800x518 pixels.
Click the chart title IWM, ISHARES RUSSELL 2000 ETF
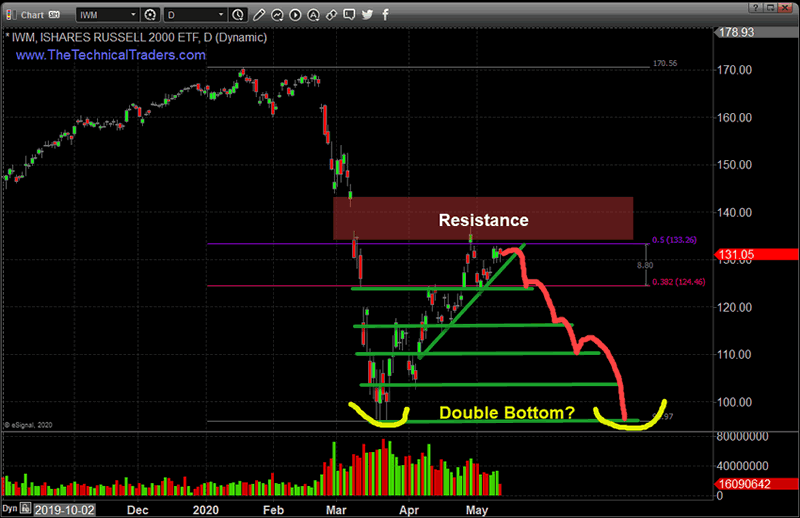[106, 37]
